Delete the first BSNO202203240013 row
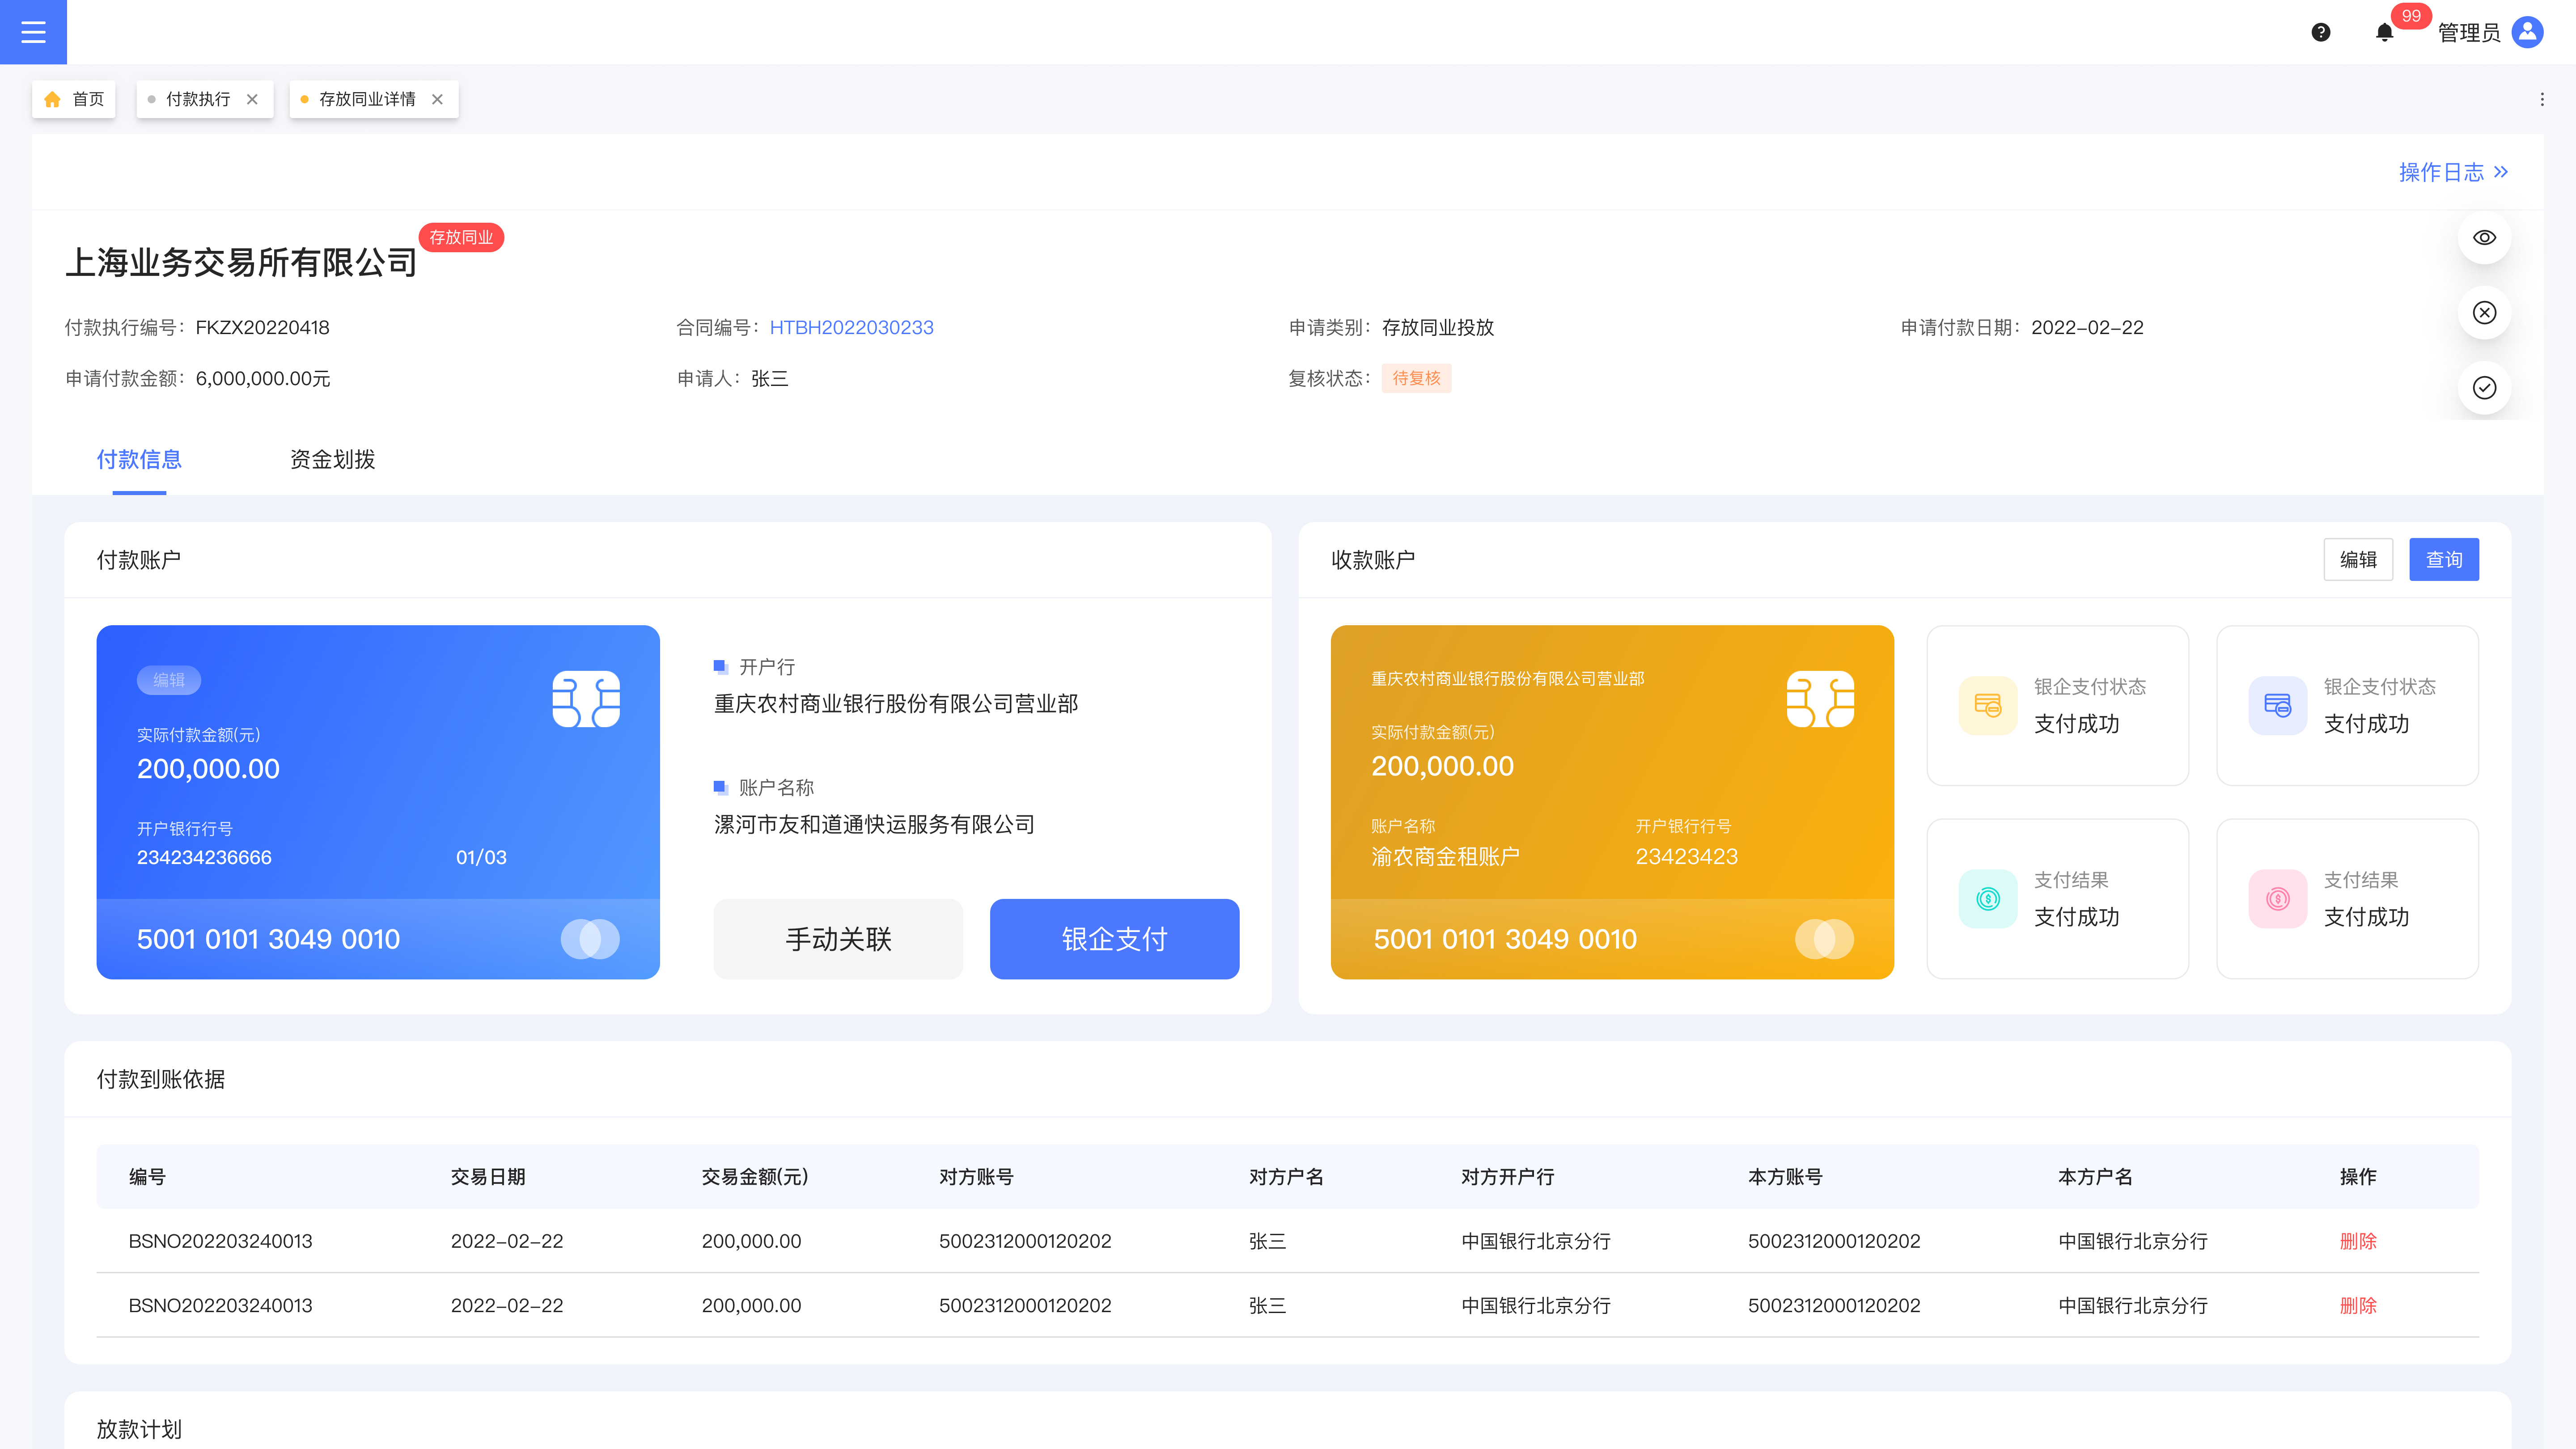2576x1449 pixels. pyautogui.click(x=2358, y=1241)
